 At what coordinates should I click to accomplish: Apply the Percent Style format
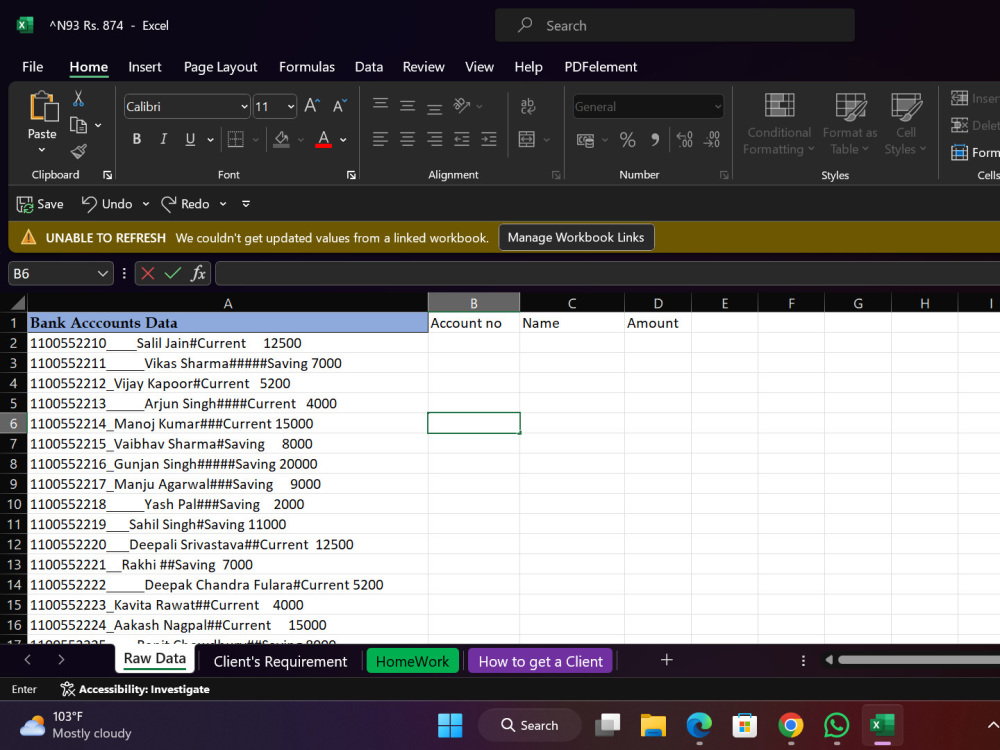(628, 140)
